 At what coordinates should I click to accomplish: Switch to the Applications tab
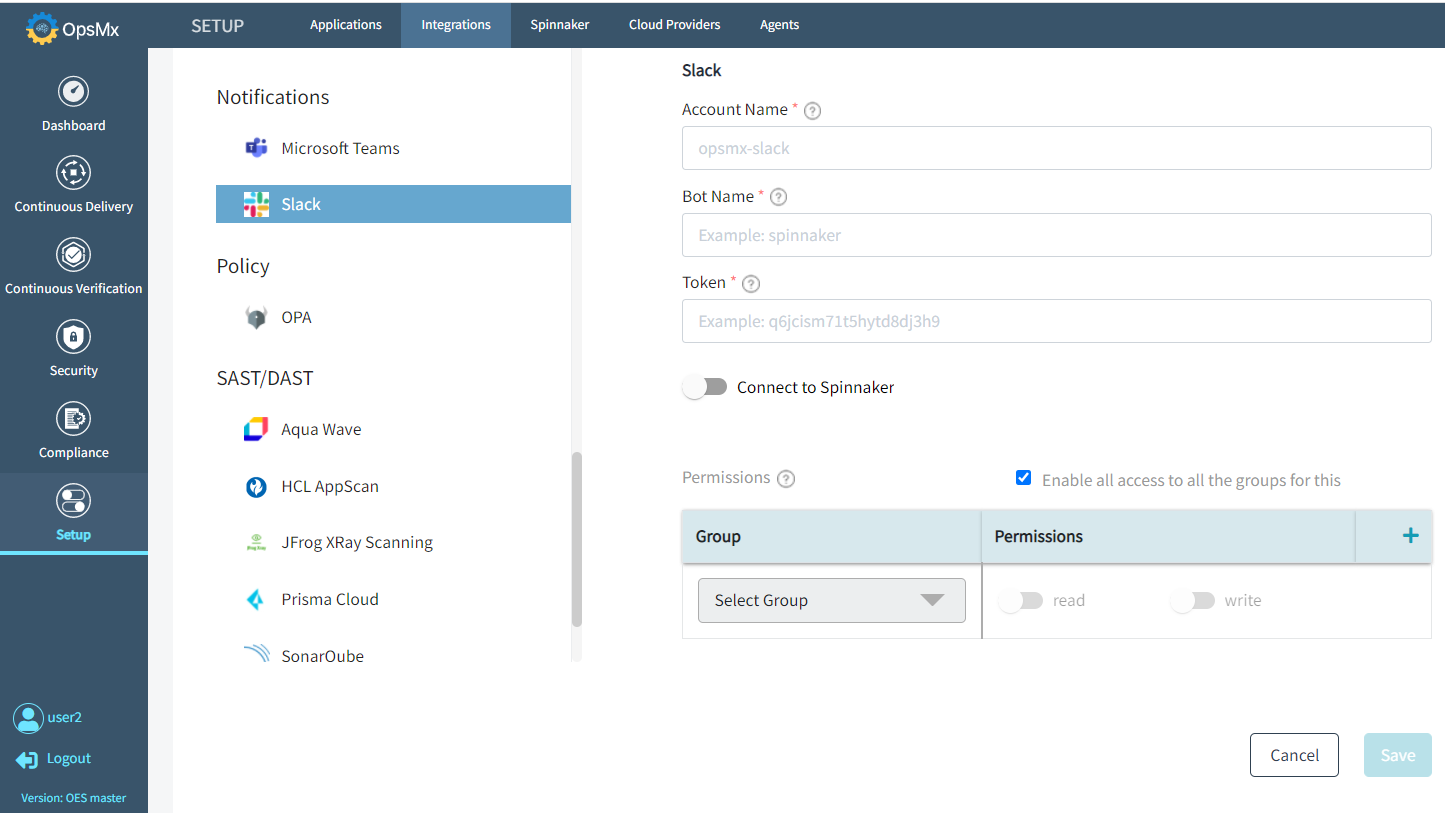(345, 24)
